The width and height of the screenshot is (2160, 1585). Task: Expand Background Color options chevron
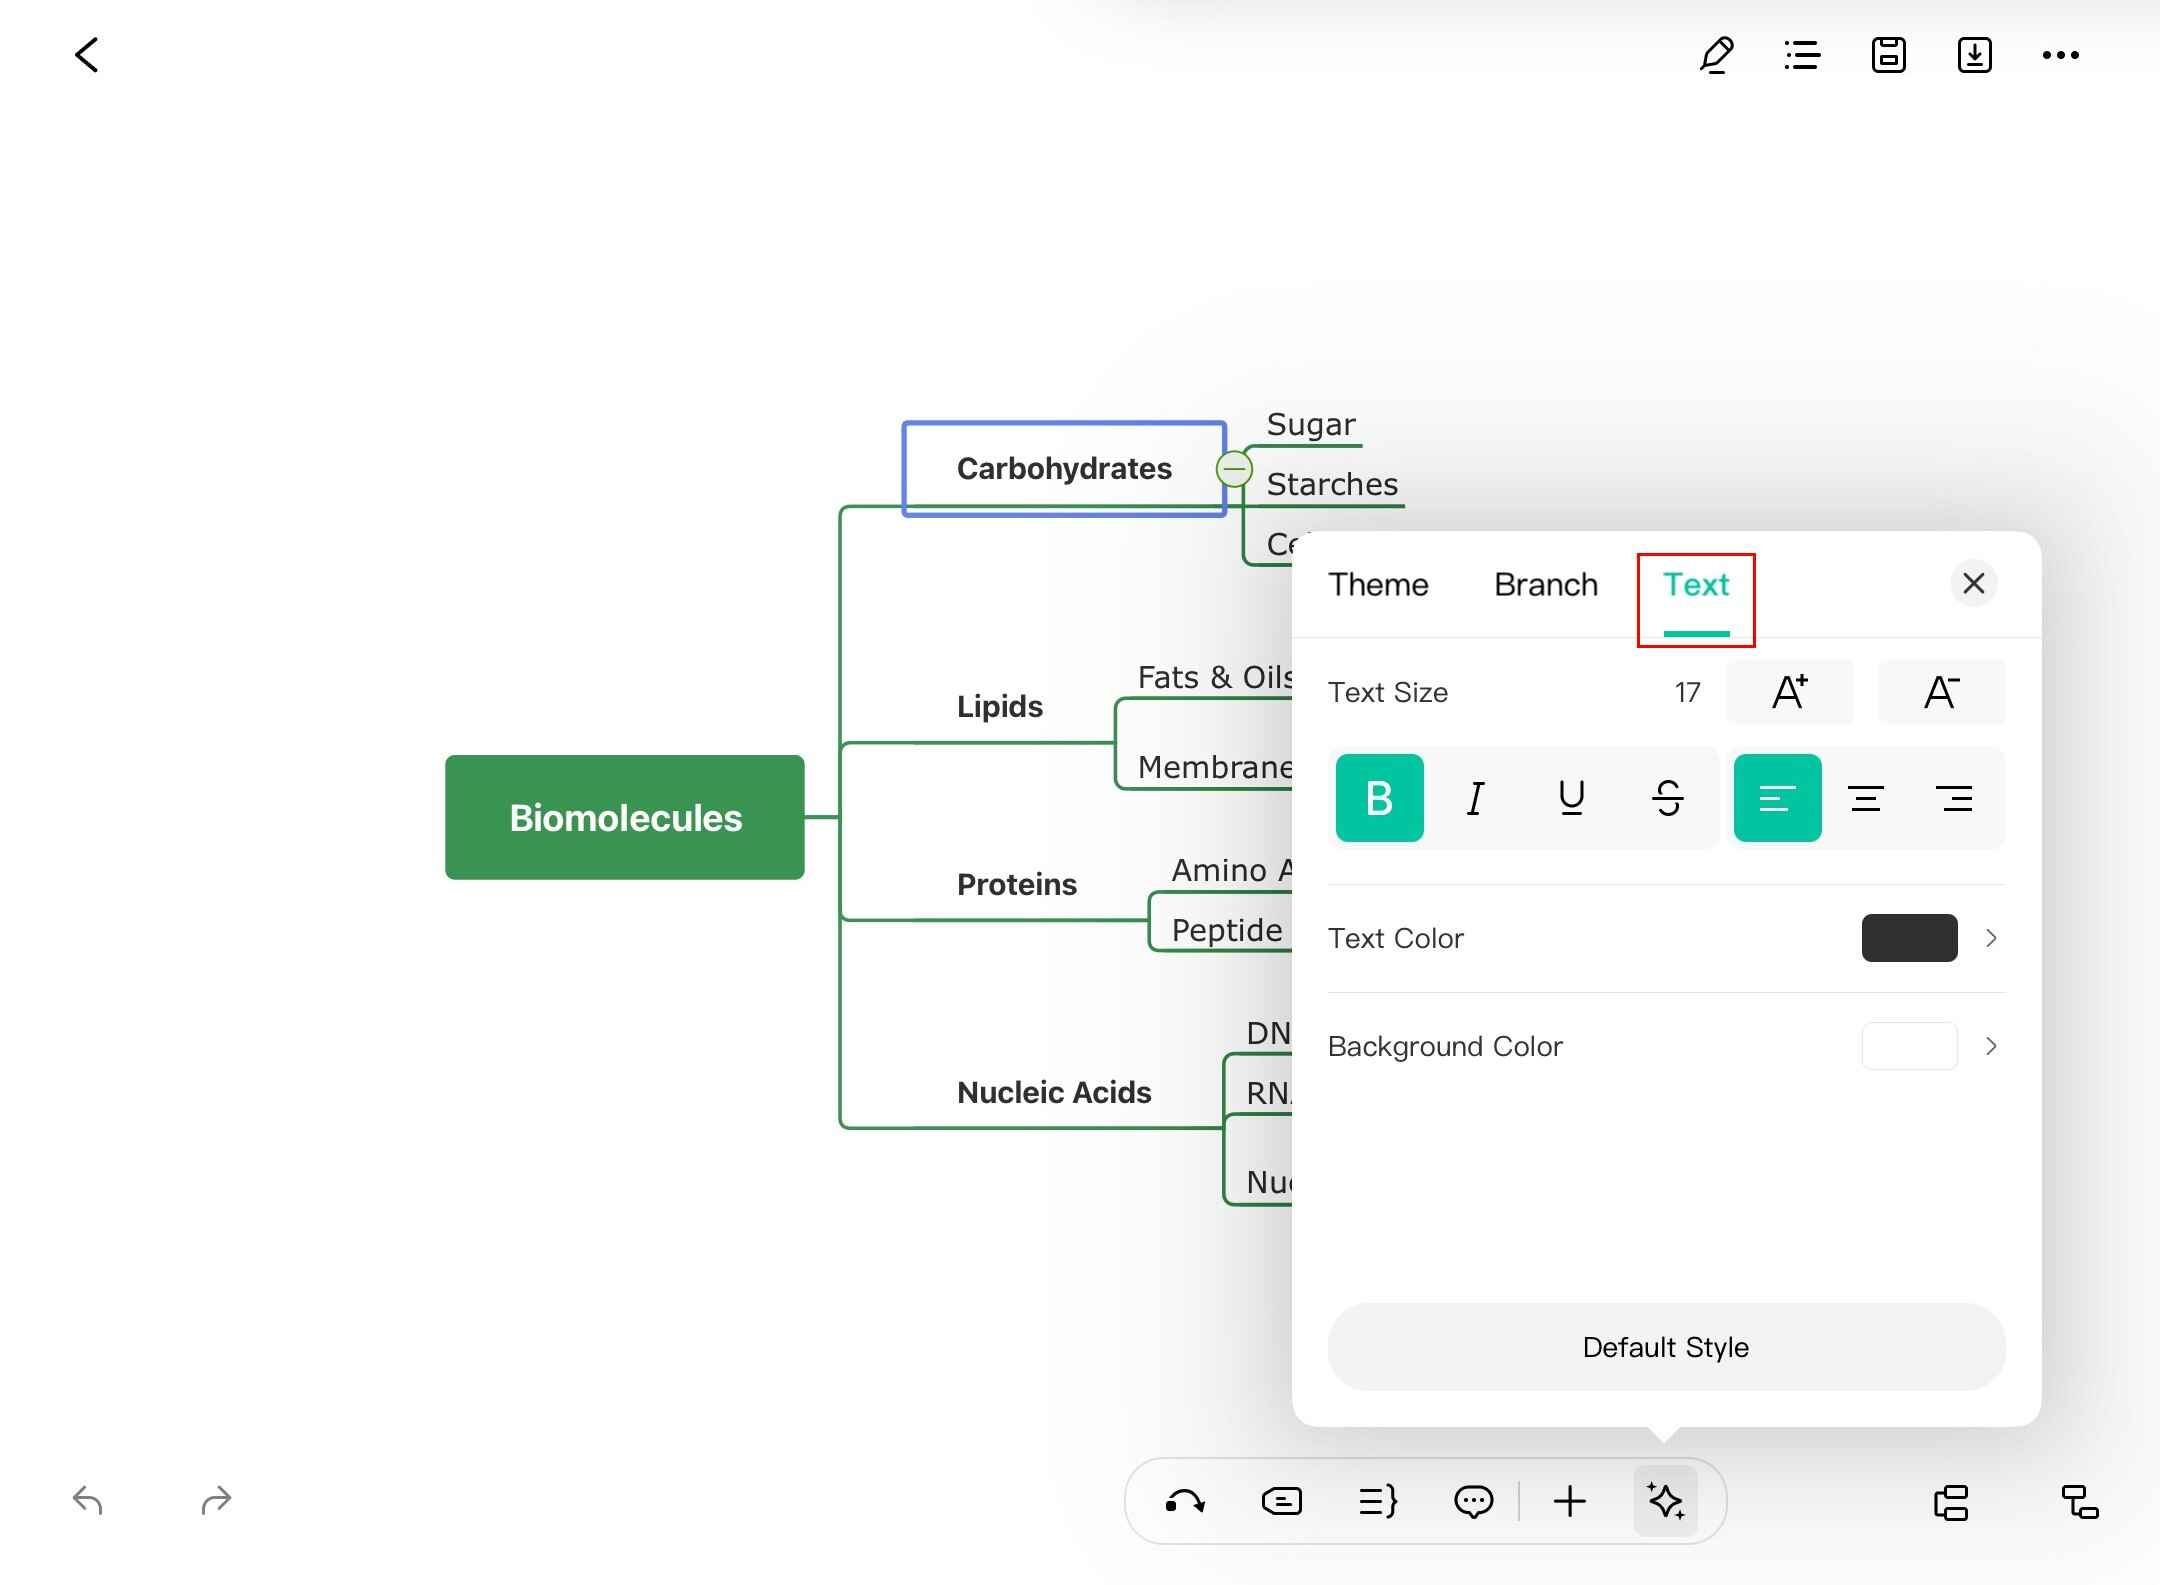click(1991, 1046)
